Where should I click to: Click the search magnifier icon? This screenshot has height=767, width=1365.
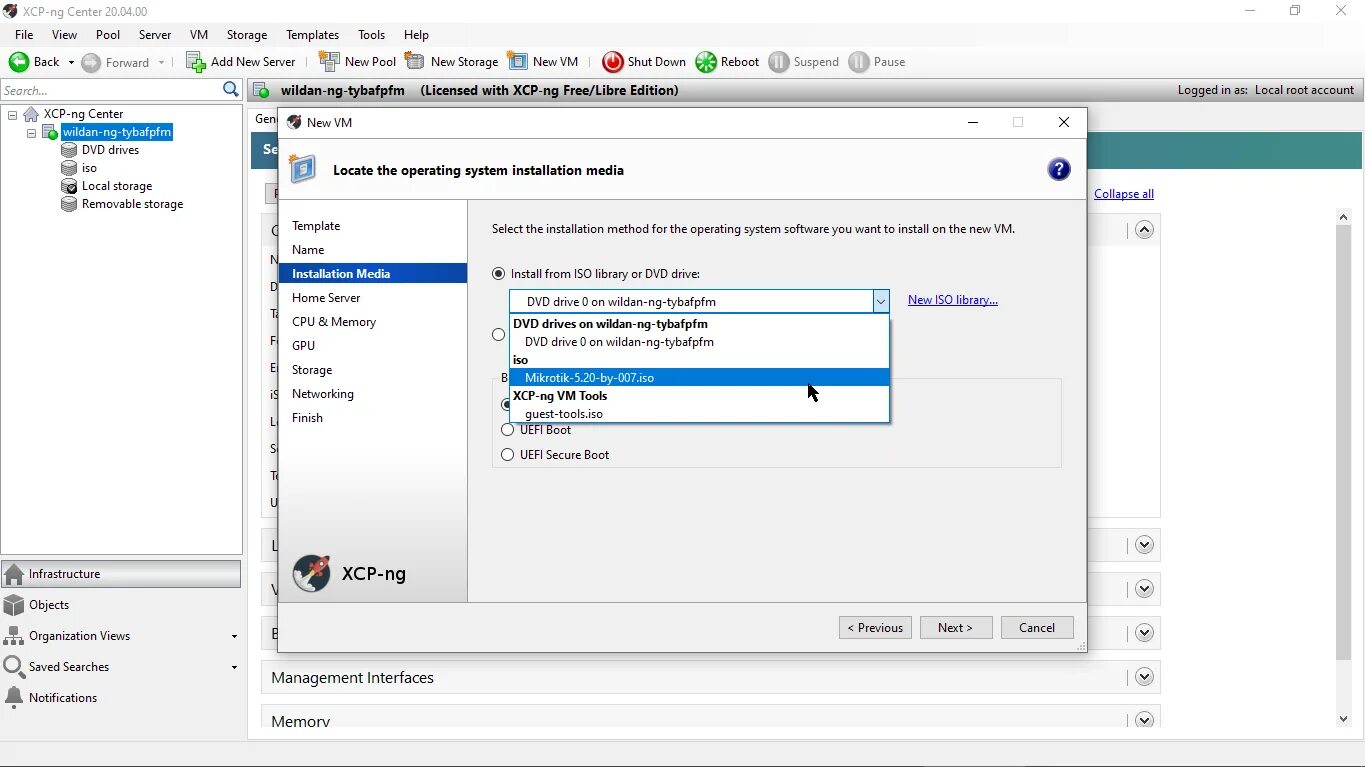[231, 90]
